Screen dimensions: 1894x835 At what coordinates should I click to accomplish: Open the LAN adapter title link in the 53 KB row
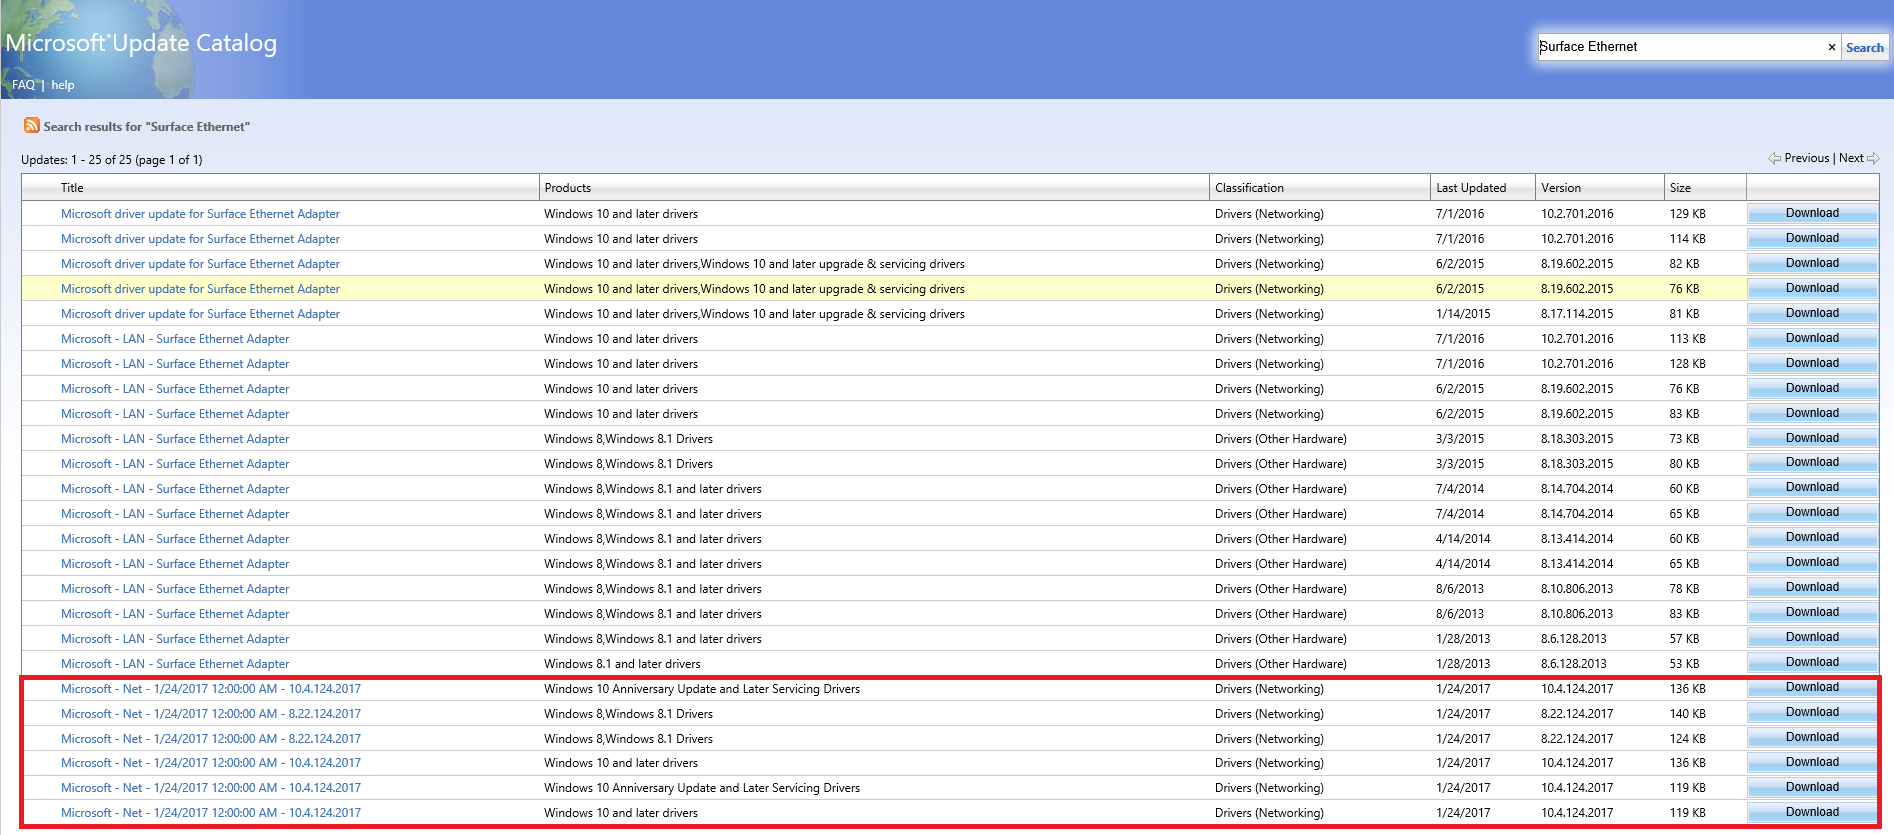175,664
